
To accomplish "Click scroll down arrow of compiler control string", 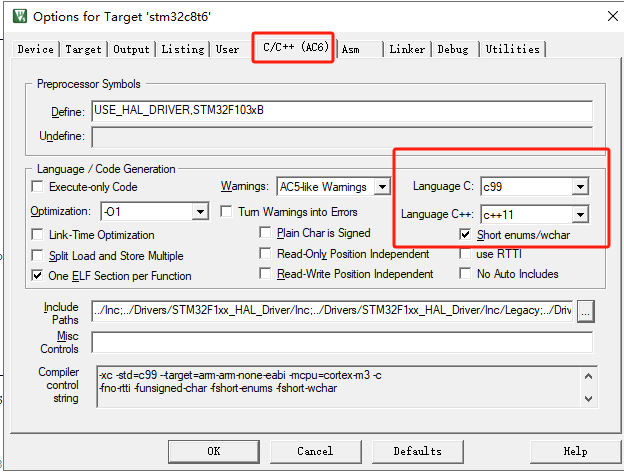I will 589,398.
